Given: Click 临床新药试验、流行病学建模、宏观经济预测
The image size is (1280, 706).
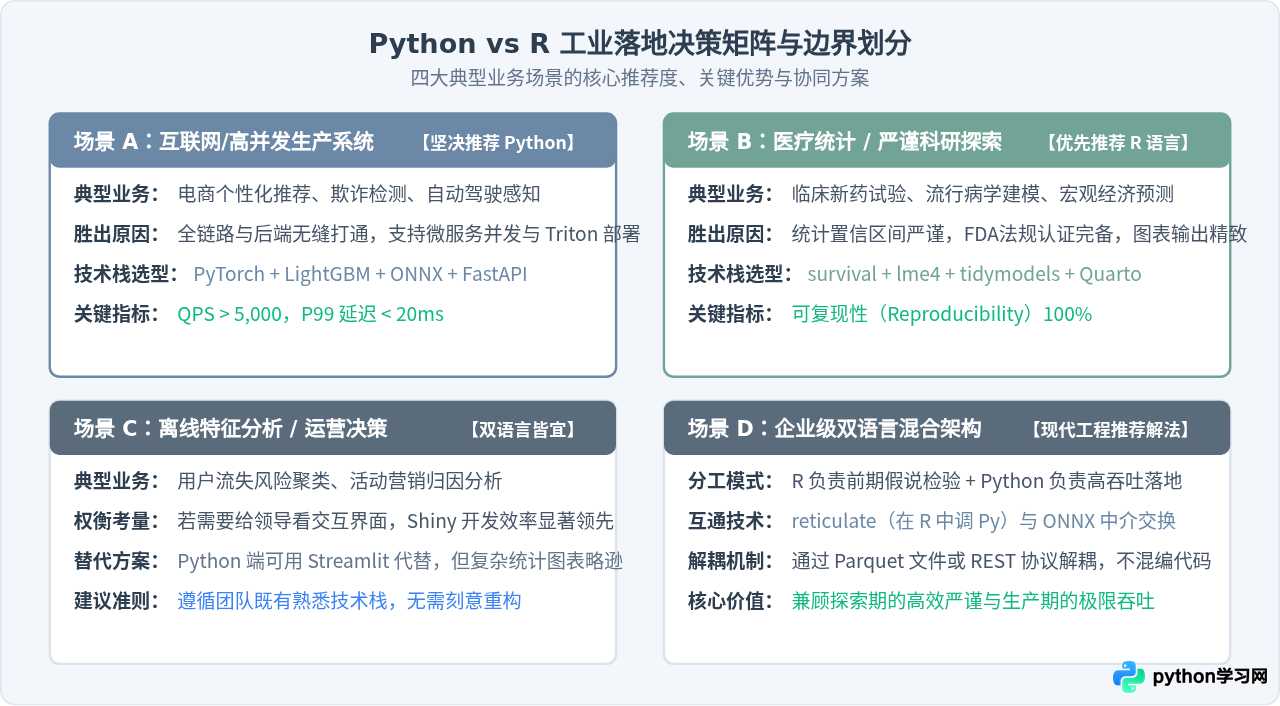Looking at the screenshot, I should pos(983,194).
